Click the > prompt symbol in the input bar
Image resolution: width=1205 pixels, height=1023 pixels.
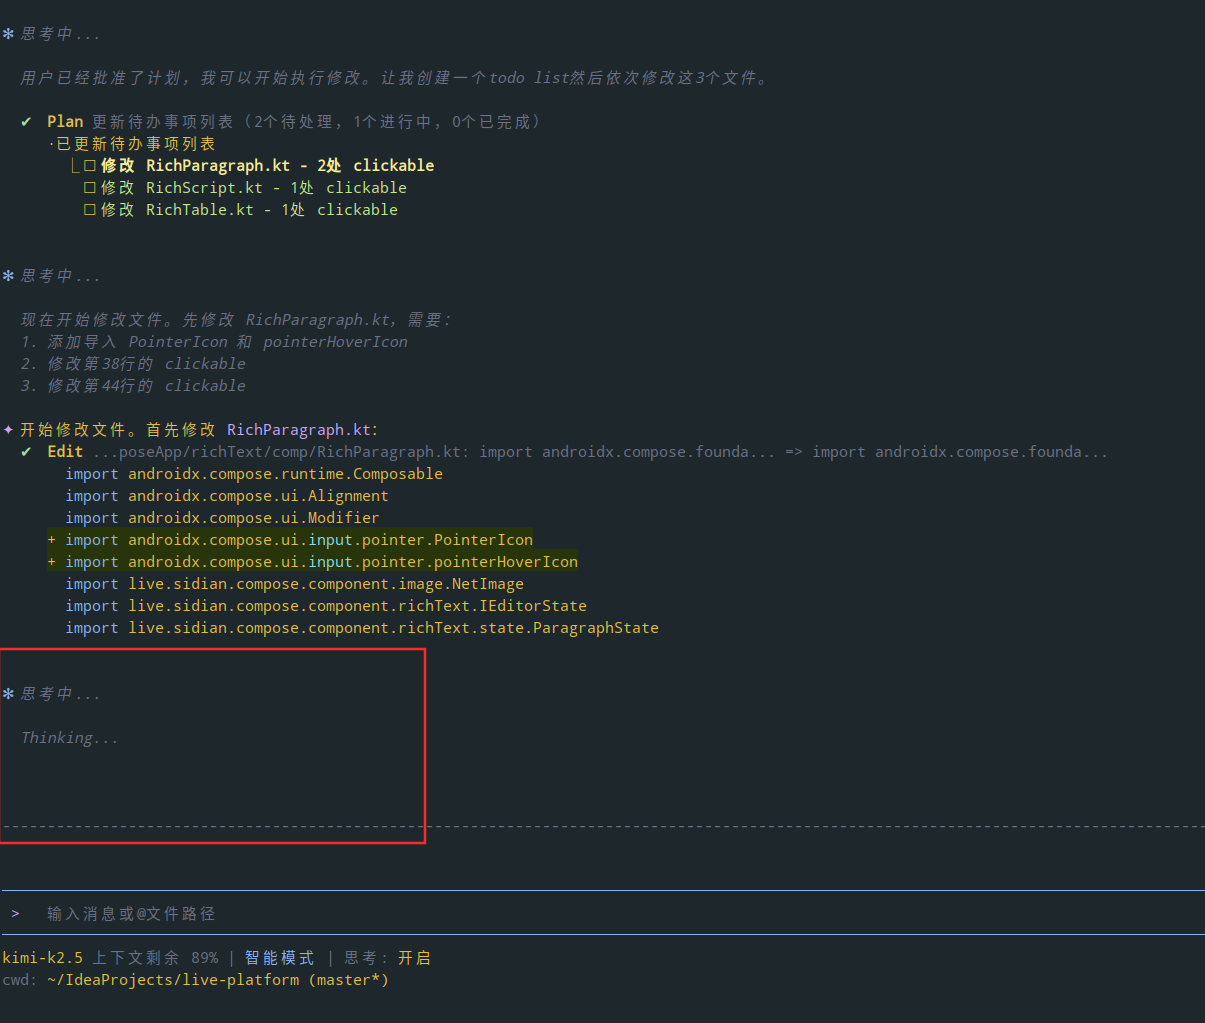[x=16, y=914]
